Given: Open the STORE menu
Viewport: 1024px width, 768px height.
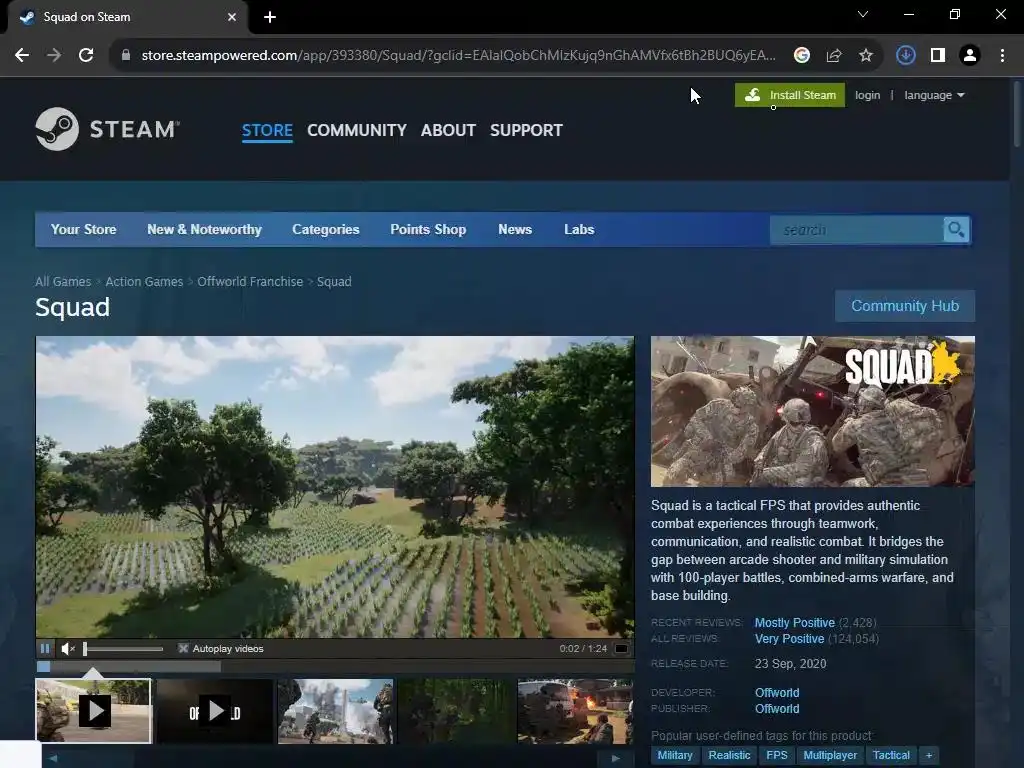Looking at the screenshot, I should pos(267,131).
